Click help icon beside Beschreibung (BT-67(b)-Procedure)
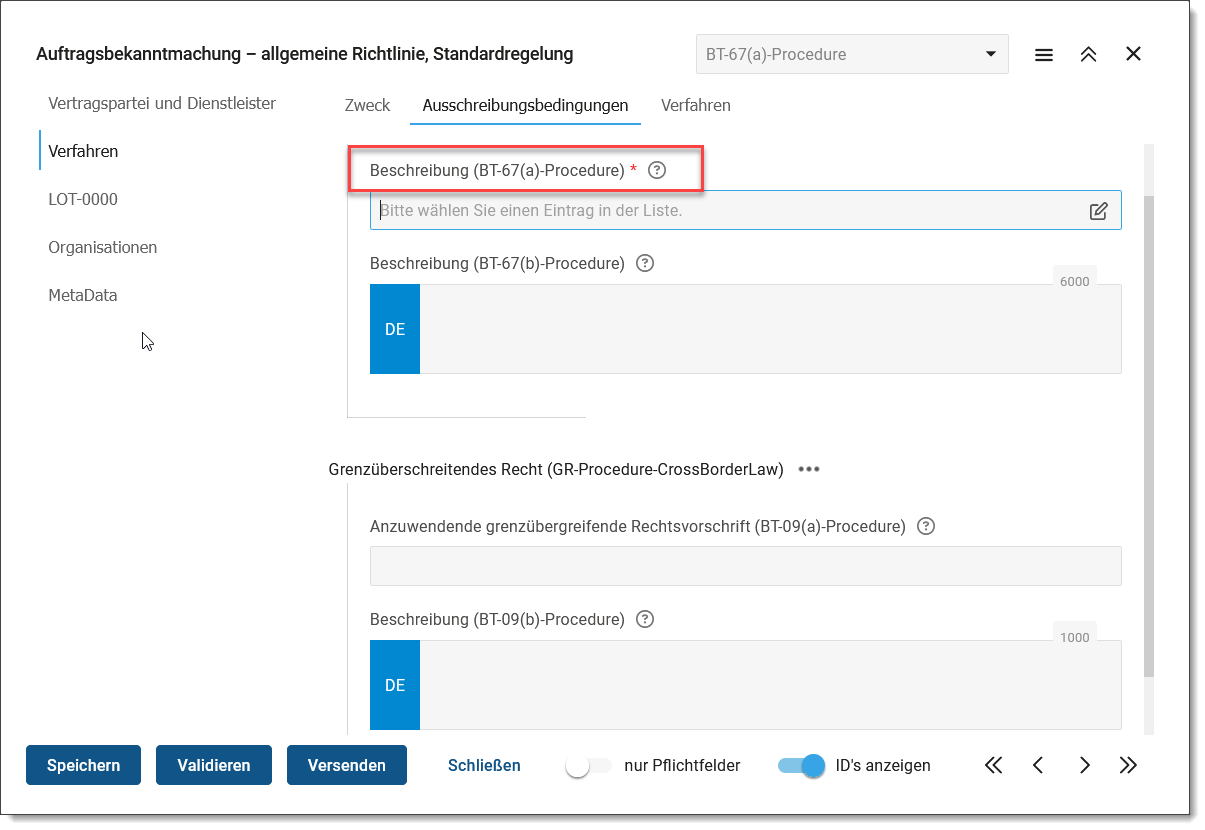The width and height of the screenshot is (1205, 830). click(x=645, y=264)
